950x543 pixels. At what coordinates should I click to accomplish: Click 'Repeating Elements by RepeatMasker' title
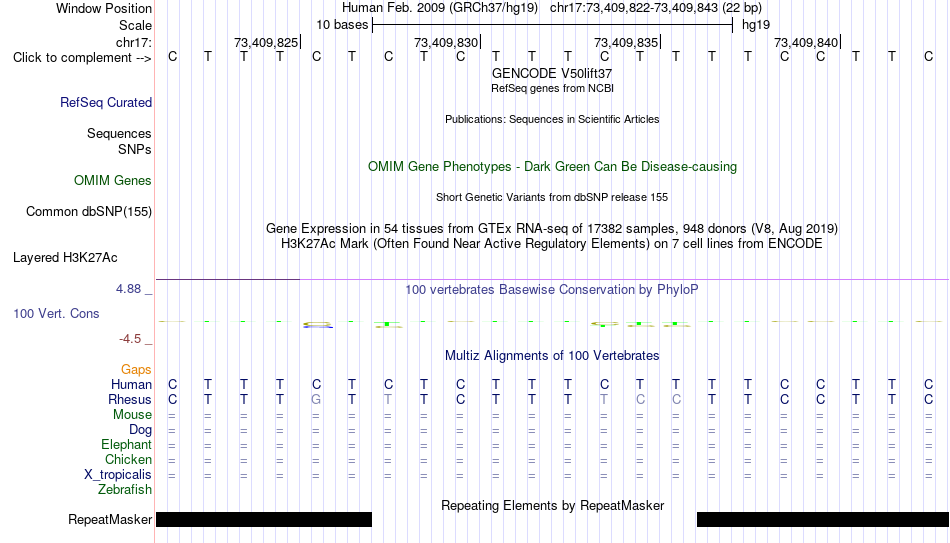[552, 505]
